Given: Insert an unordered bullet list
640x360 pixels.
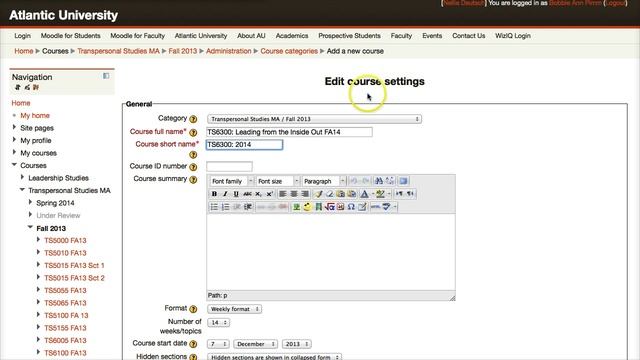Looking at the screenshot, I should click(x=214, y=207).
